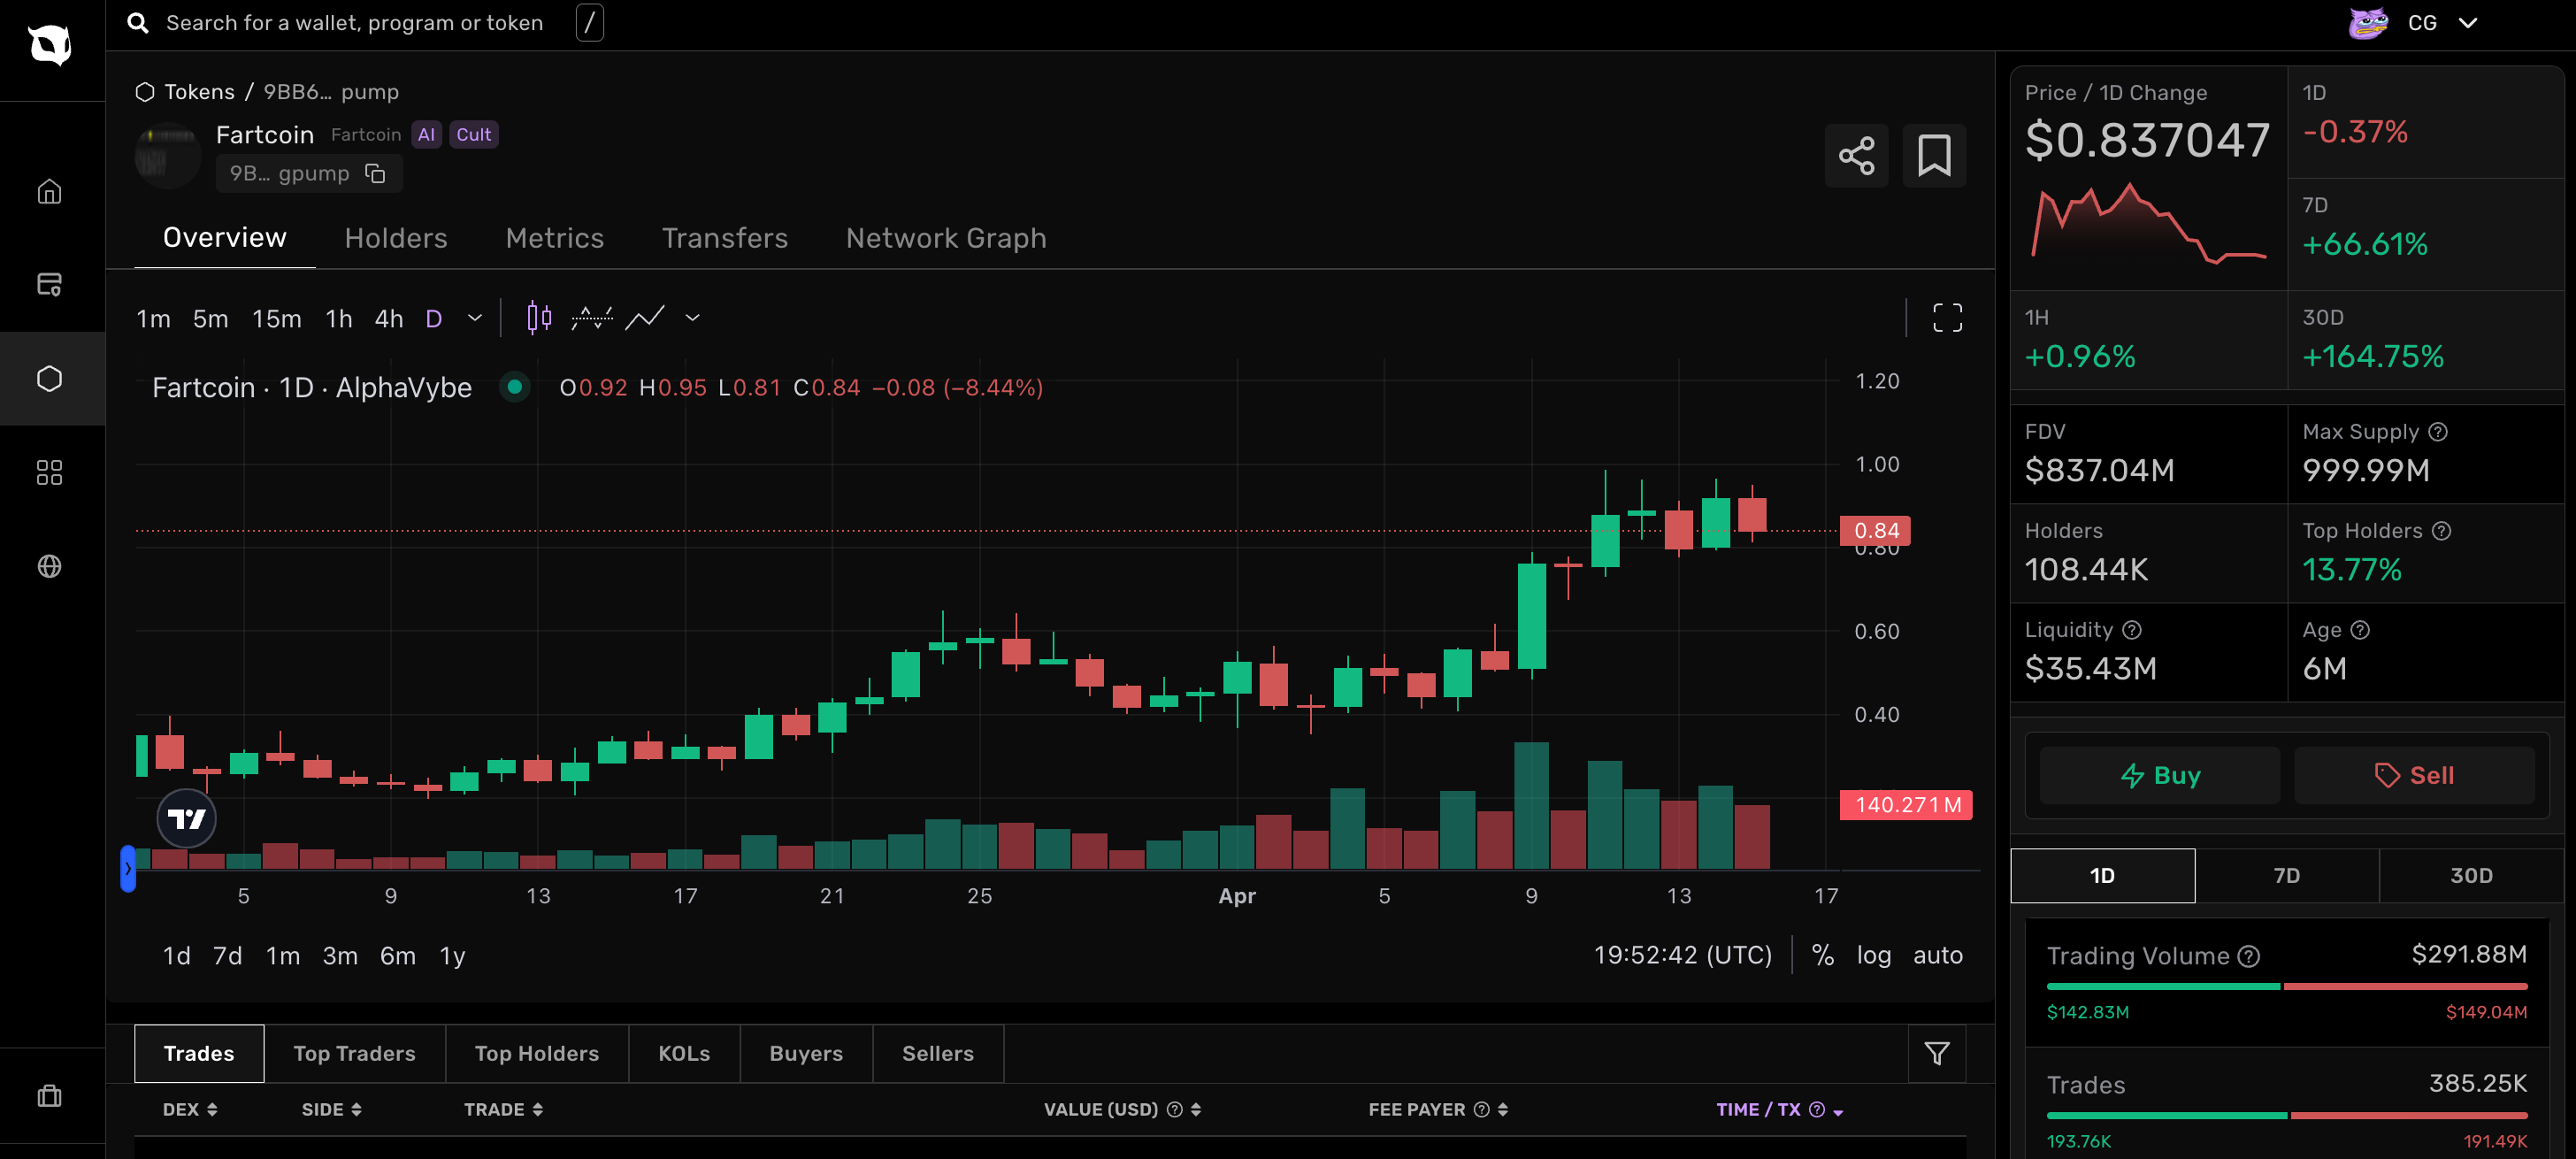
Task: Toggle log scale on chart
Action: [1873, 955]
